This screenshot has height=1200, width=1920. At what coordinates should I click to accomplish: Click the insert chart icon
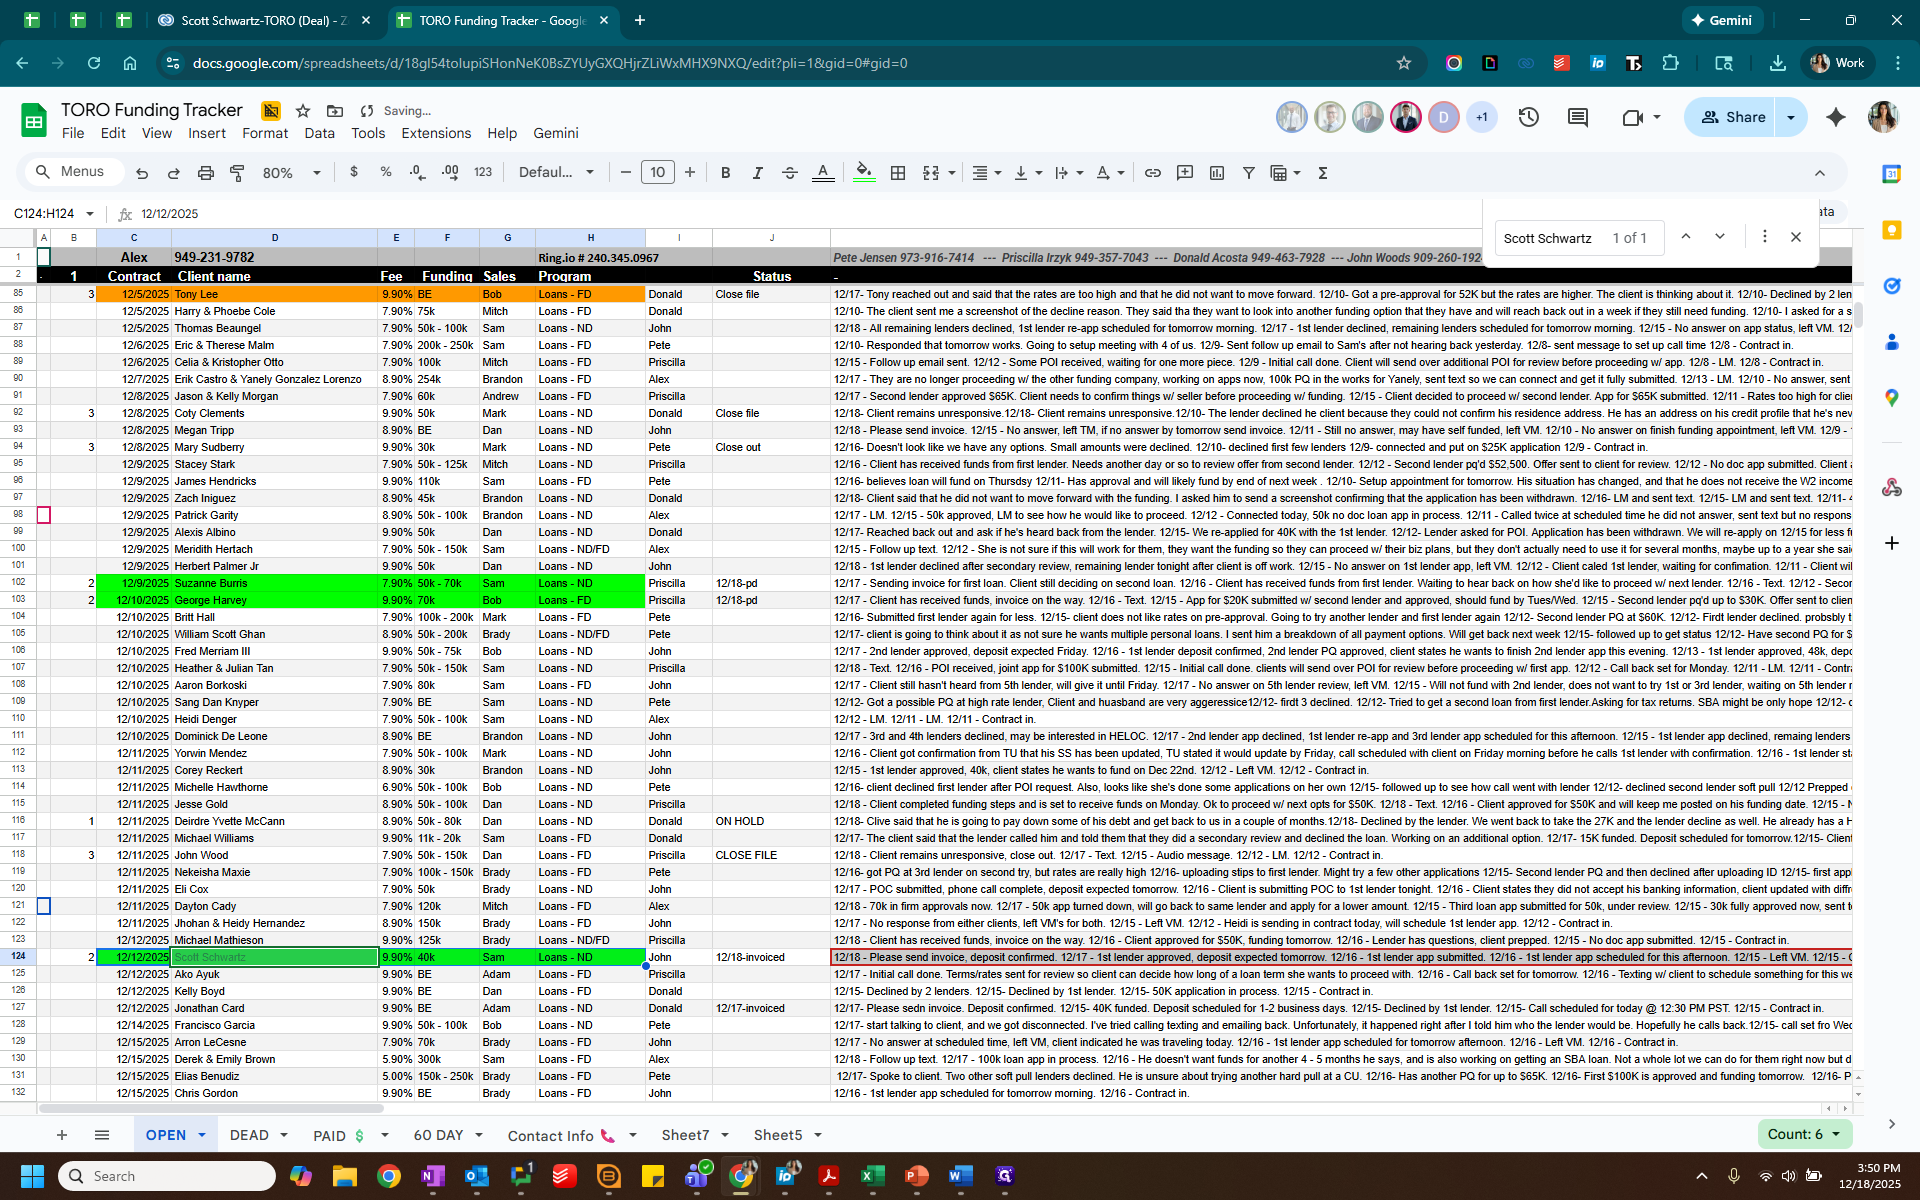point(1217,173)
